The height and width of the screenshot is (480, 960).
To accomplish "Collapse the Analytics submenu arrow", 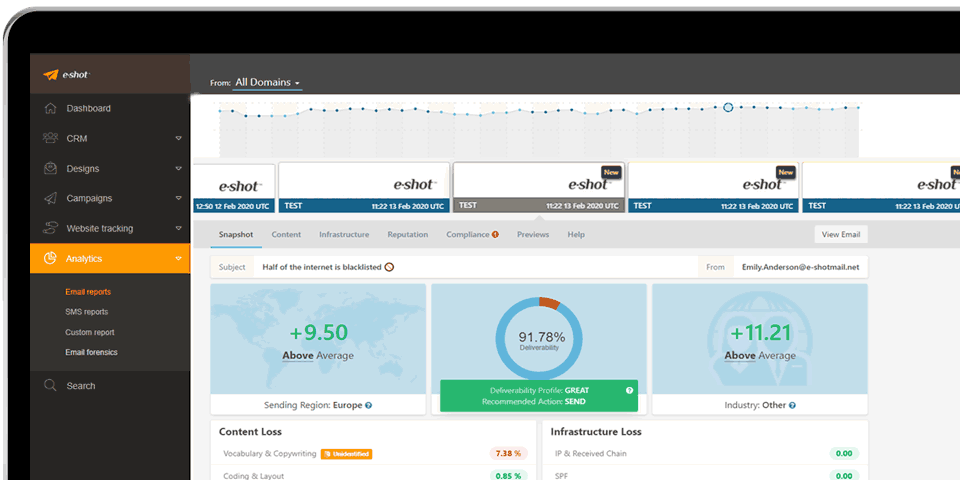I will [178, 258].
